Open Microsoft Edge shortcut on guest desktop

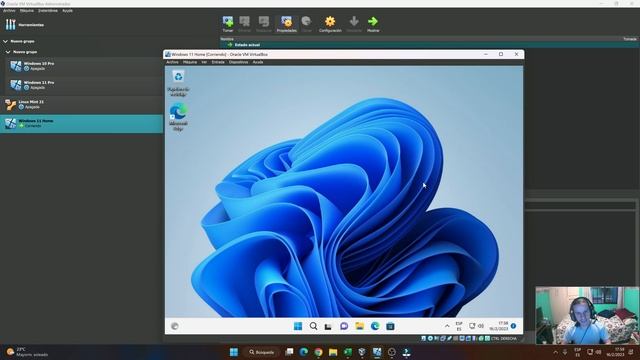pos(178,117)
